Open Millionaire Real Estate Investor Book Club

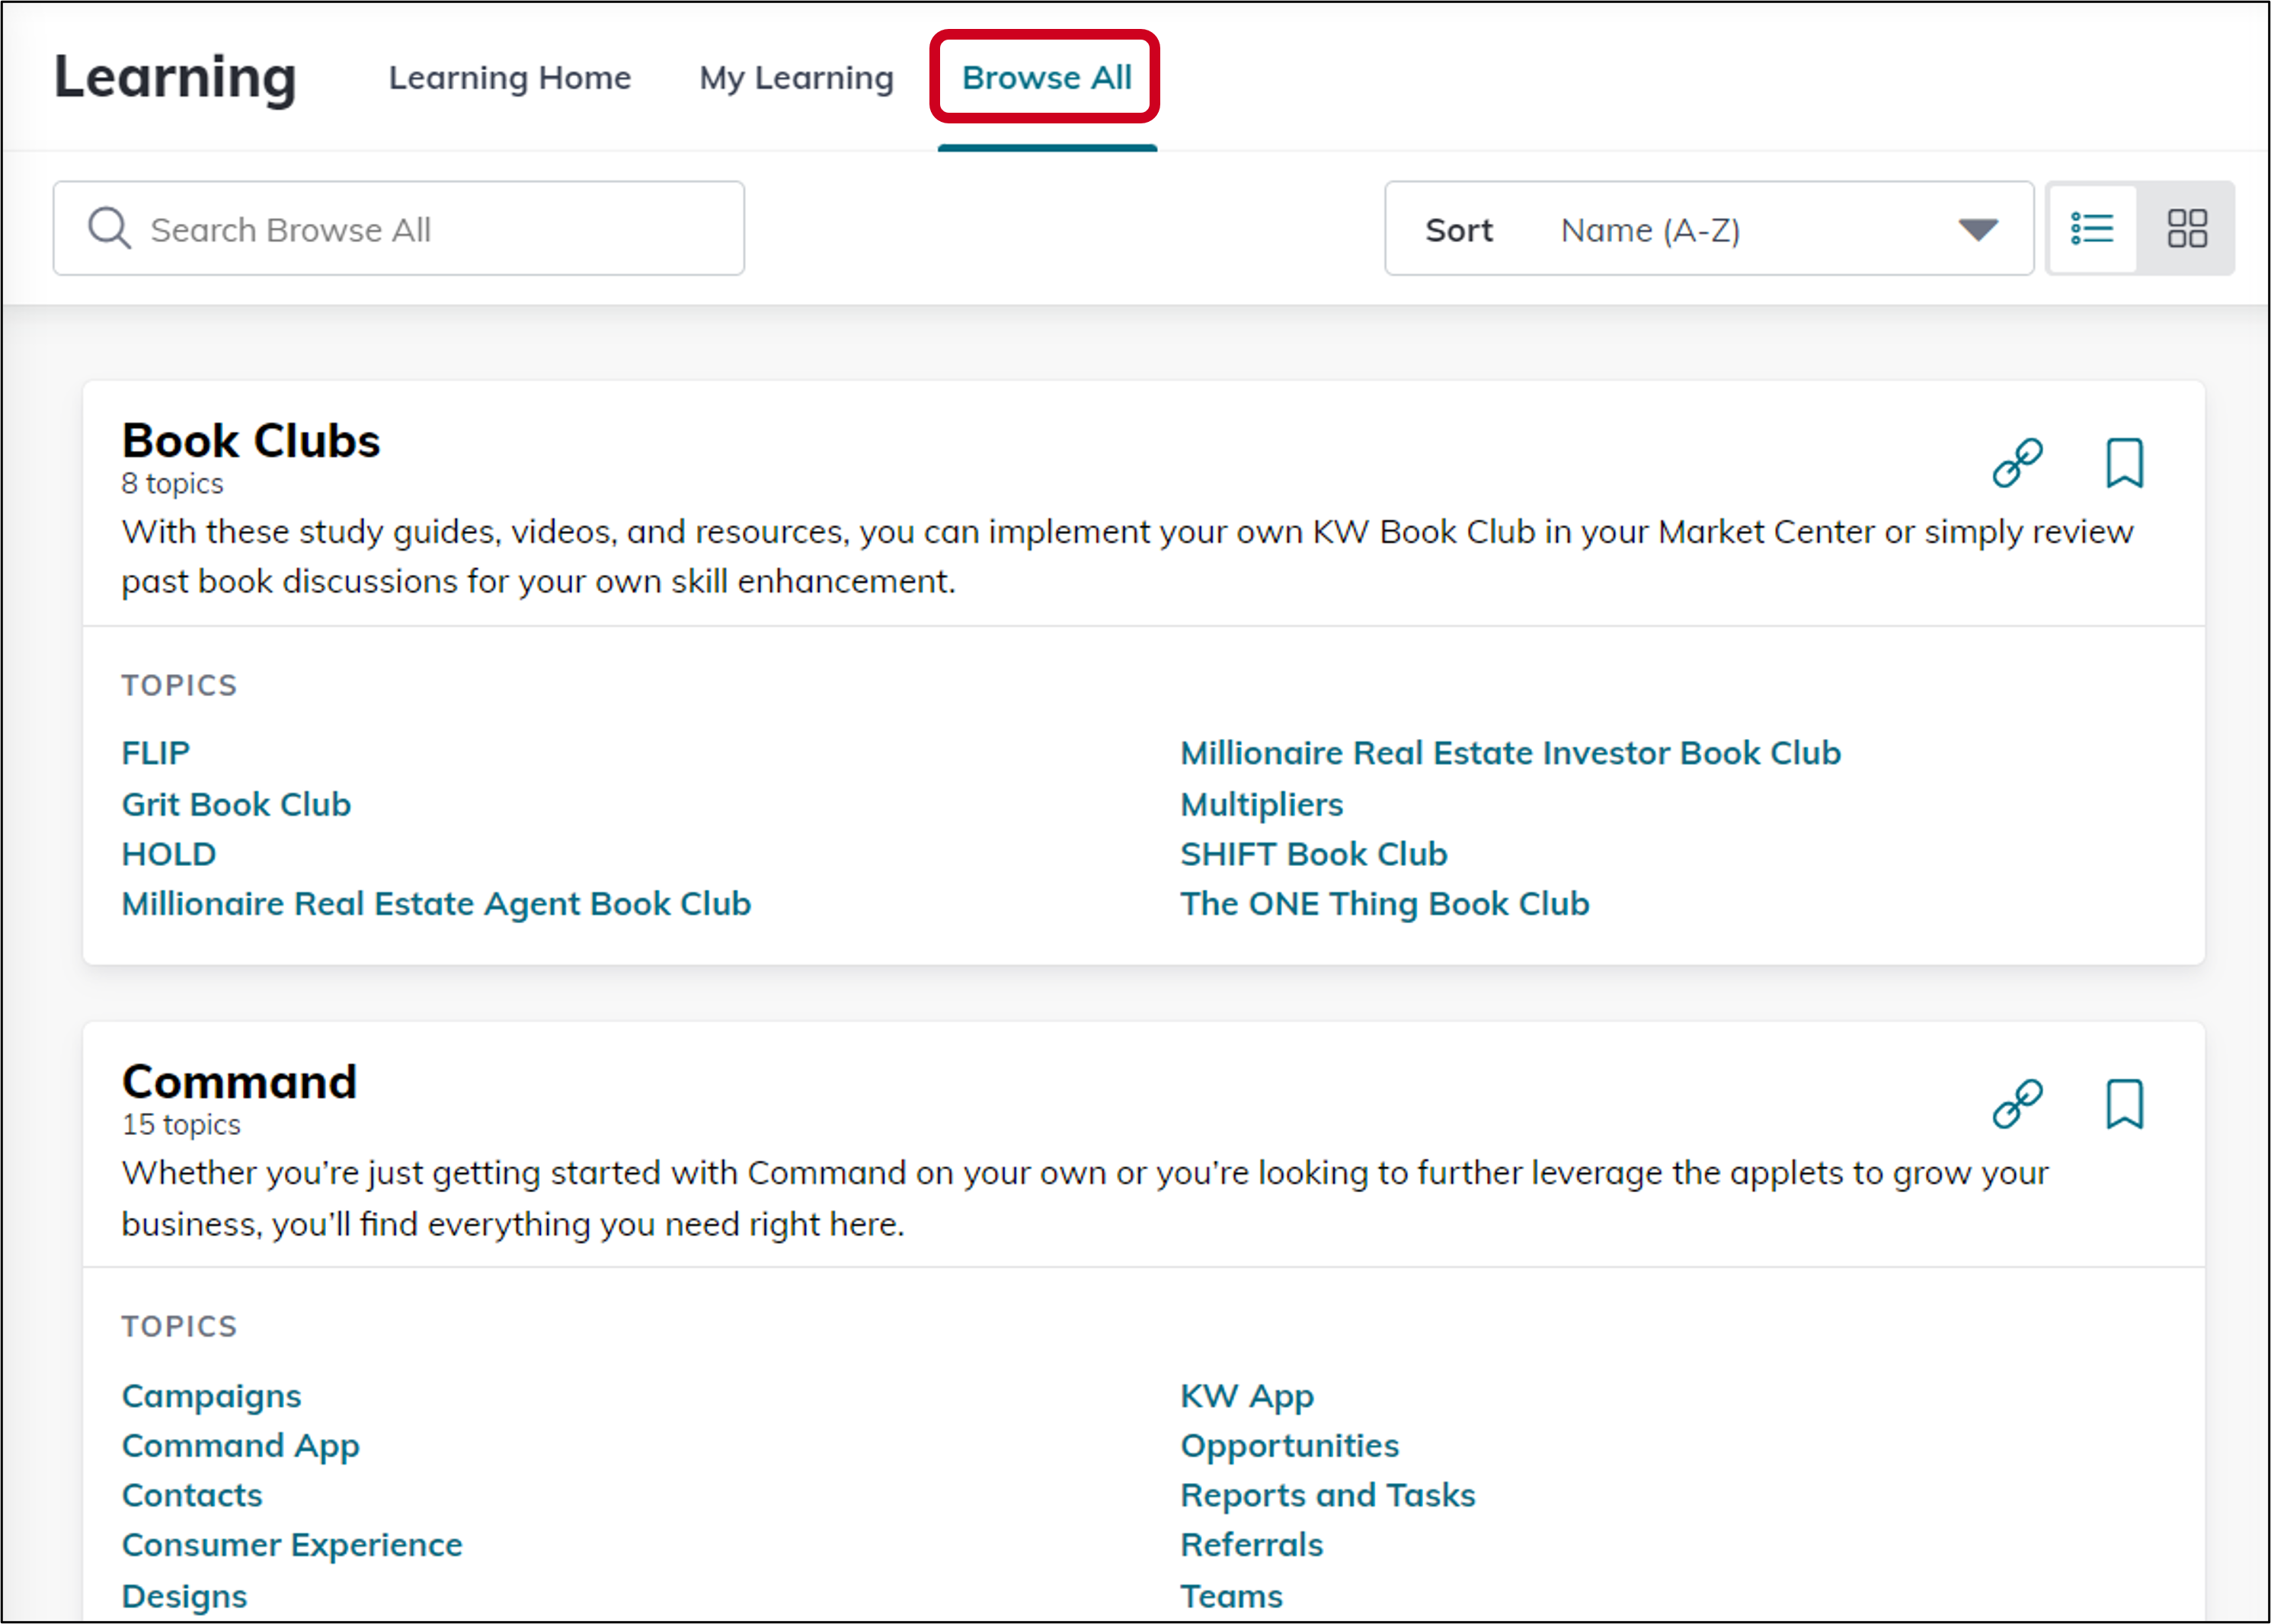pyautogui.click(x=1510, y=753)
